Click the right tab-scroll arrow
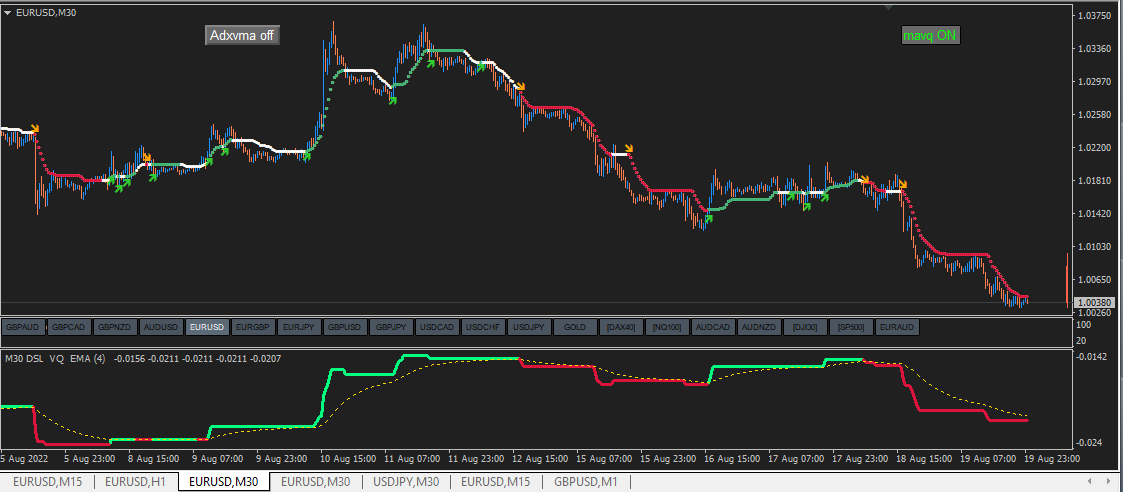1123x492 pixels. (x=1109, y=481)
